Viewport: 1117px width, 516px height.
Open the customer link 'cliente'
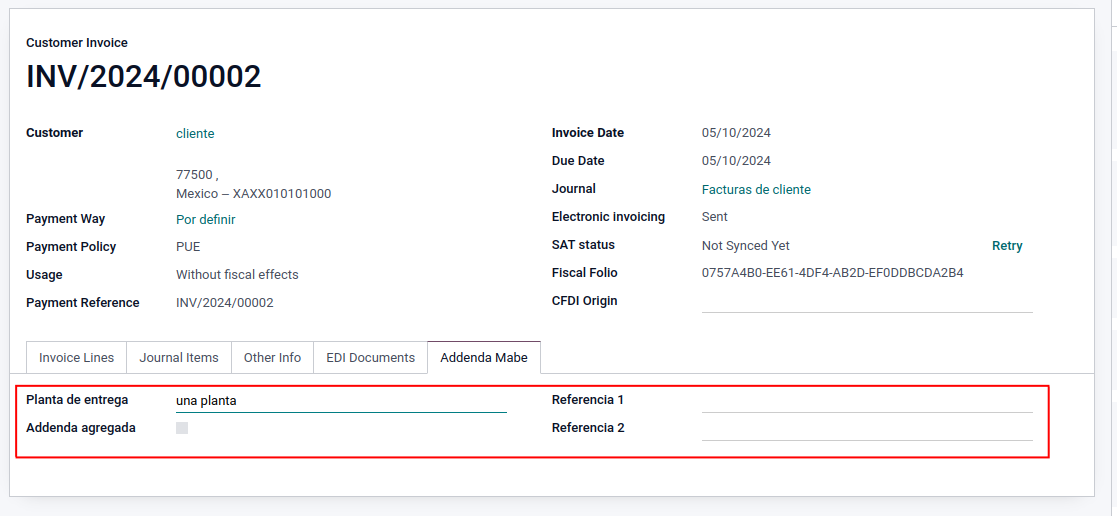click(x=195, y=134)
